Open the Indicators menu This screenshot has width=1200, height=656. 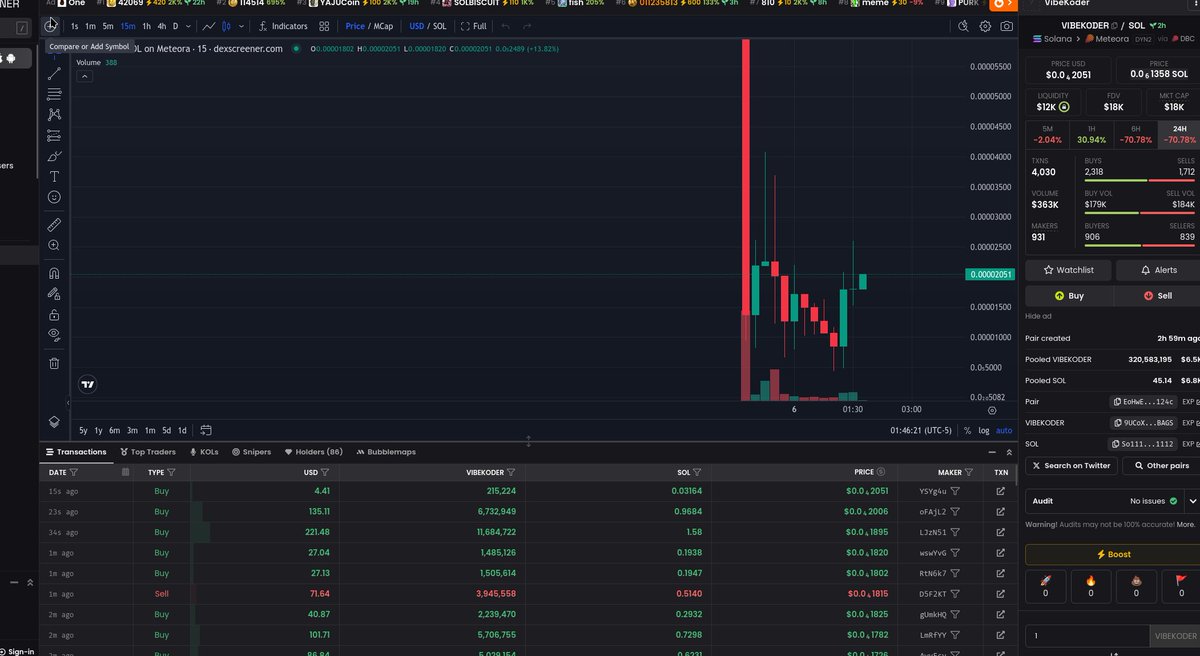click(x=283, y=26)
